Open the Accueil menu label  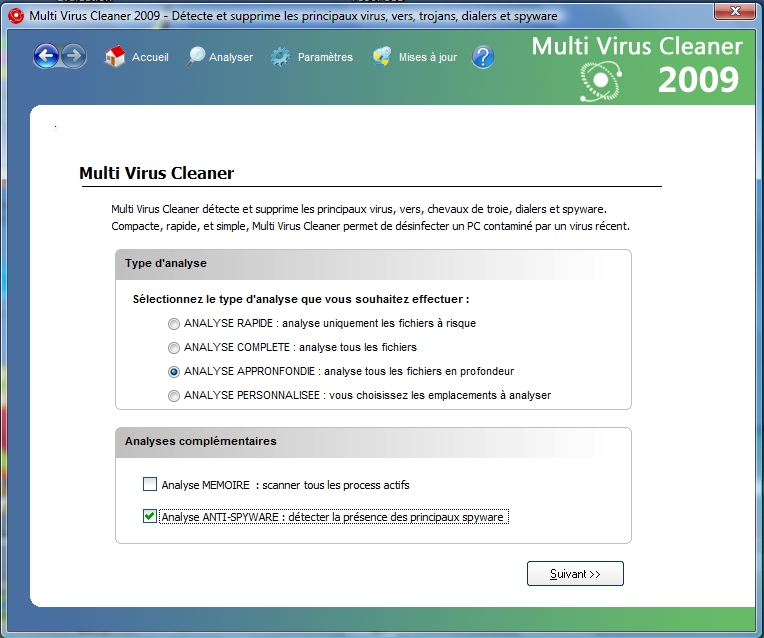(150, 57)
